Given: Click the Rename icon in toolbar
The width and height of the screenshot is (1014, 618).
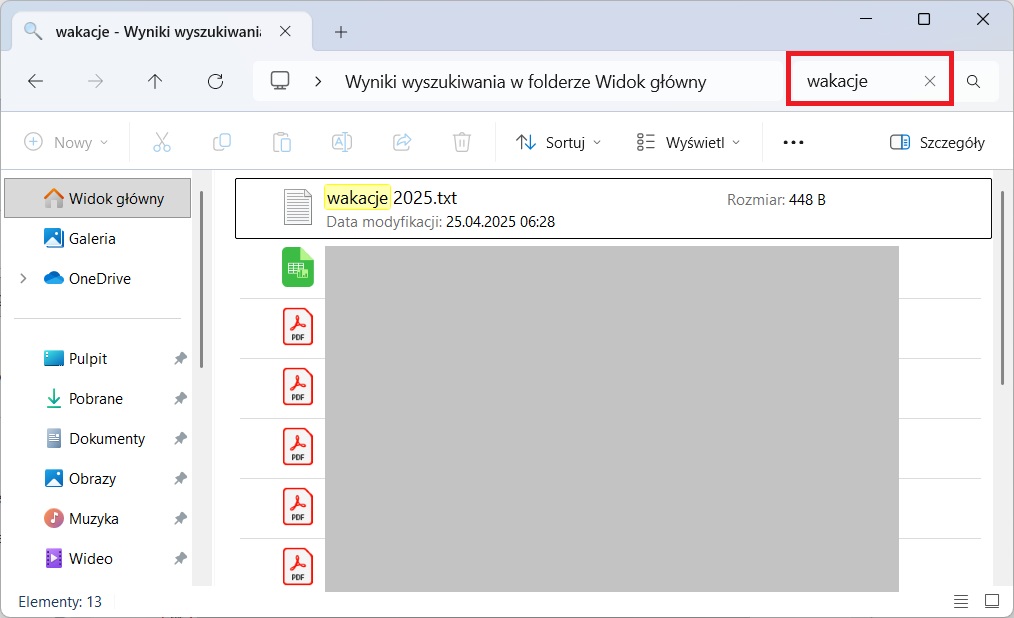Looking at the screenshot, I should tap(342, 142).
